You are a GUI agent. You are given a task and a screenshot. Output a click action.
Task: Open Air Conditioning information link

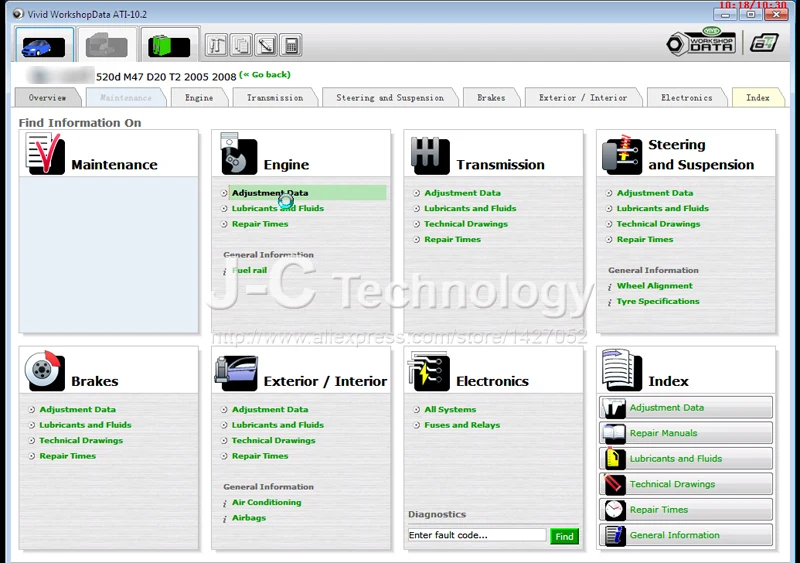[x=266, y=502]
